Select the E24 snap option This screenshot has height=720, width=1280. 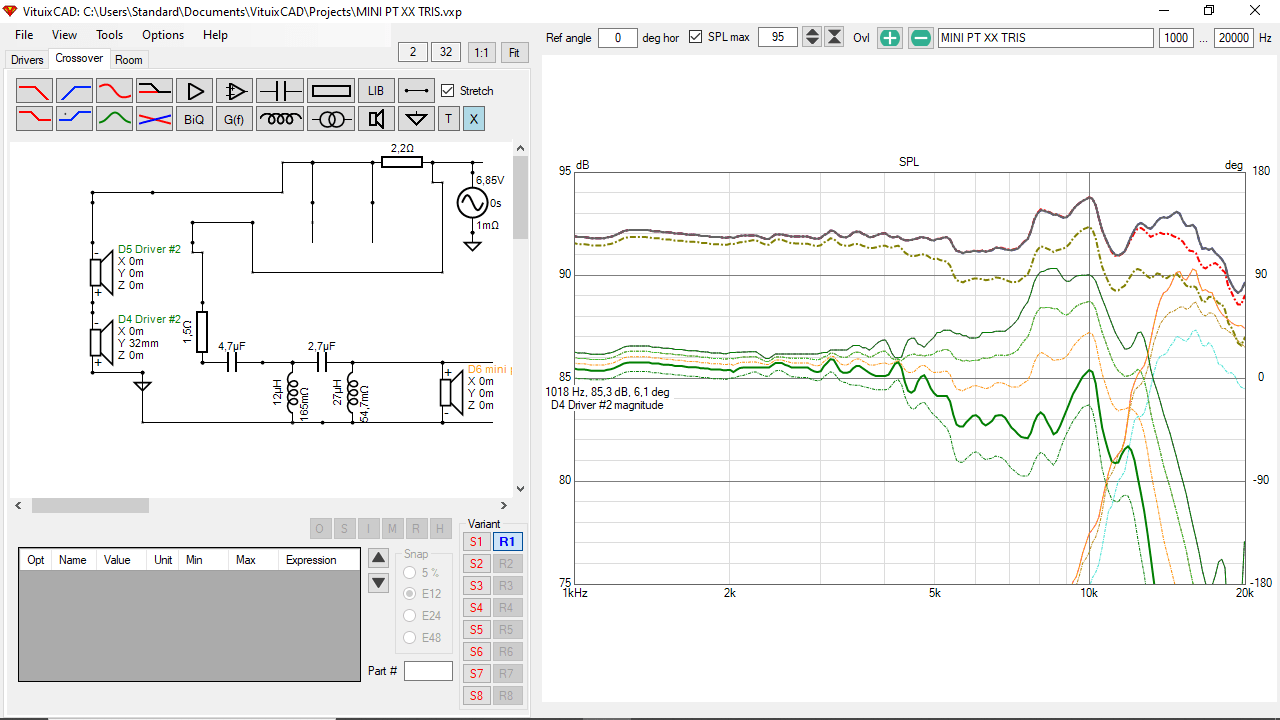409,616
